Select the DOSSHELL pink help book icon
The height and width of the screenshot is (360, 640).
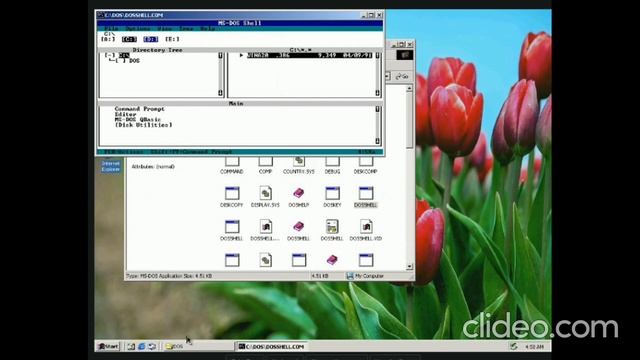coord(299,226)
